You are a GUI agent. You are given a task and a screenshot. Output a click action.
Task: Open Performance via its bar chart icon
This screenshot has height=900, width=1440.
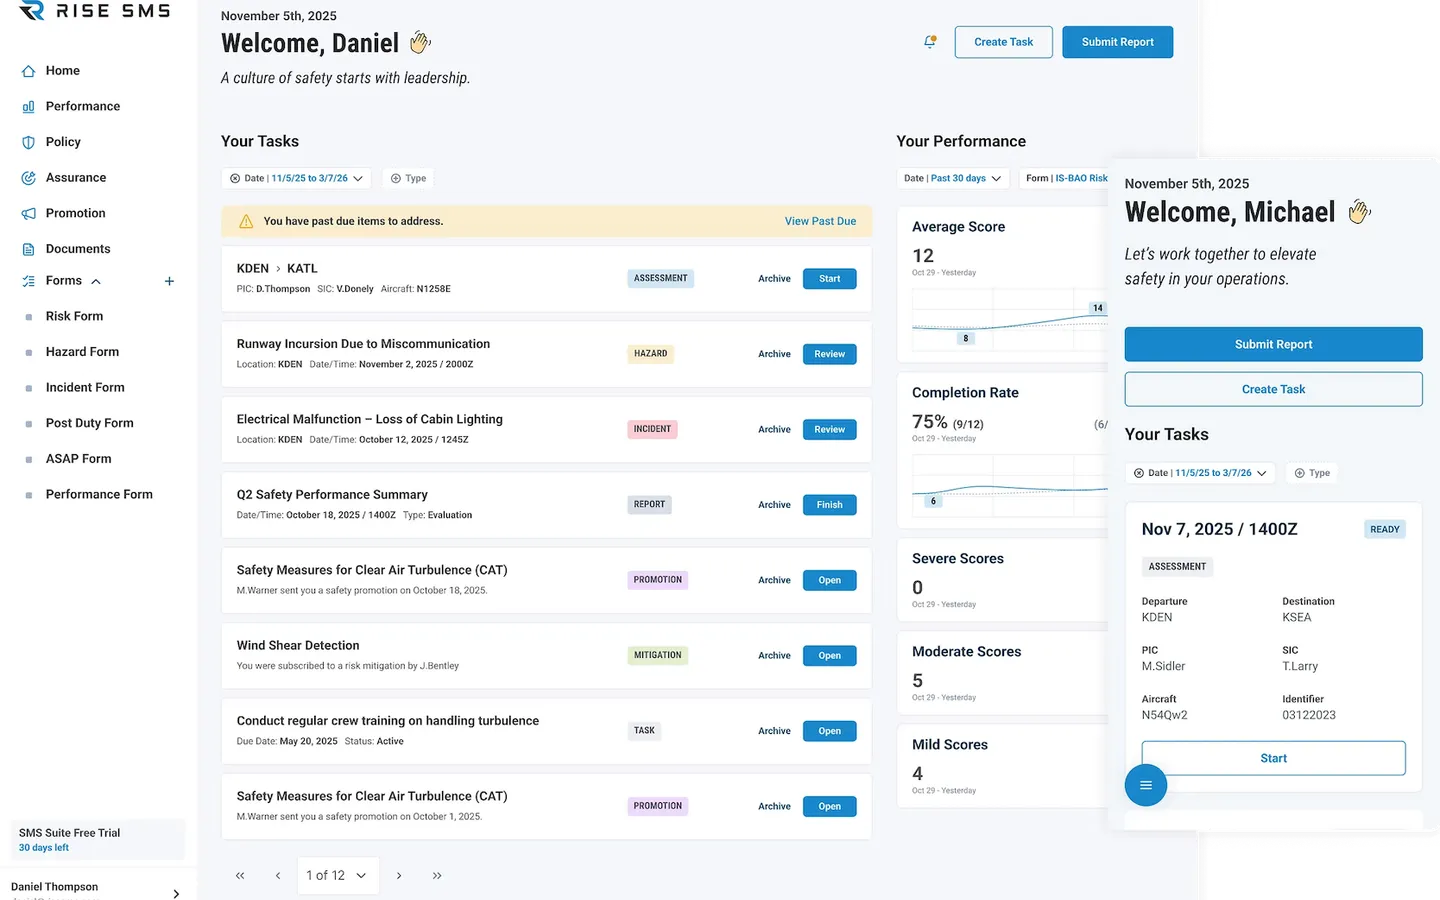point(28,107)
